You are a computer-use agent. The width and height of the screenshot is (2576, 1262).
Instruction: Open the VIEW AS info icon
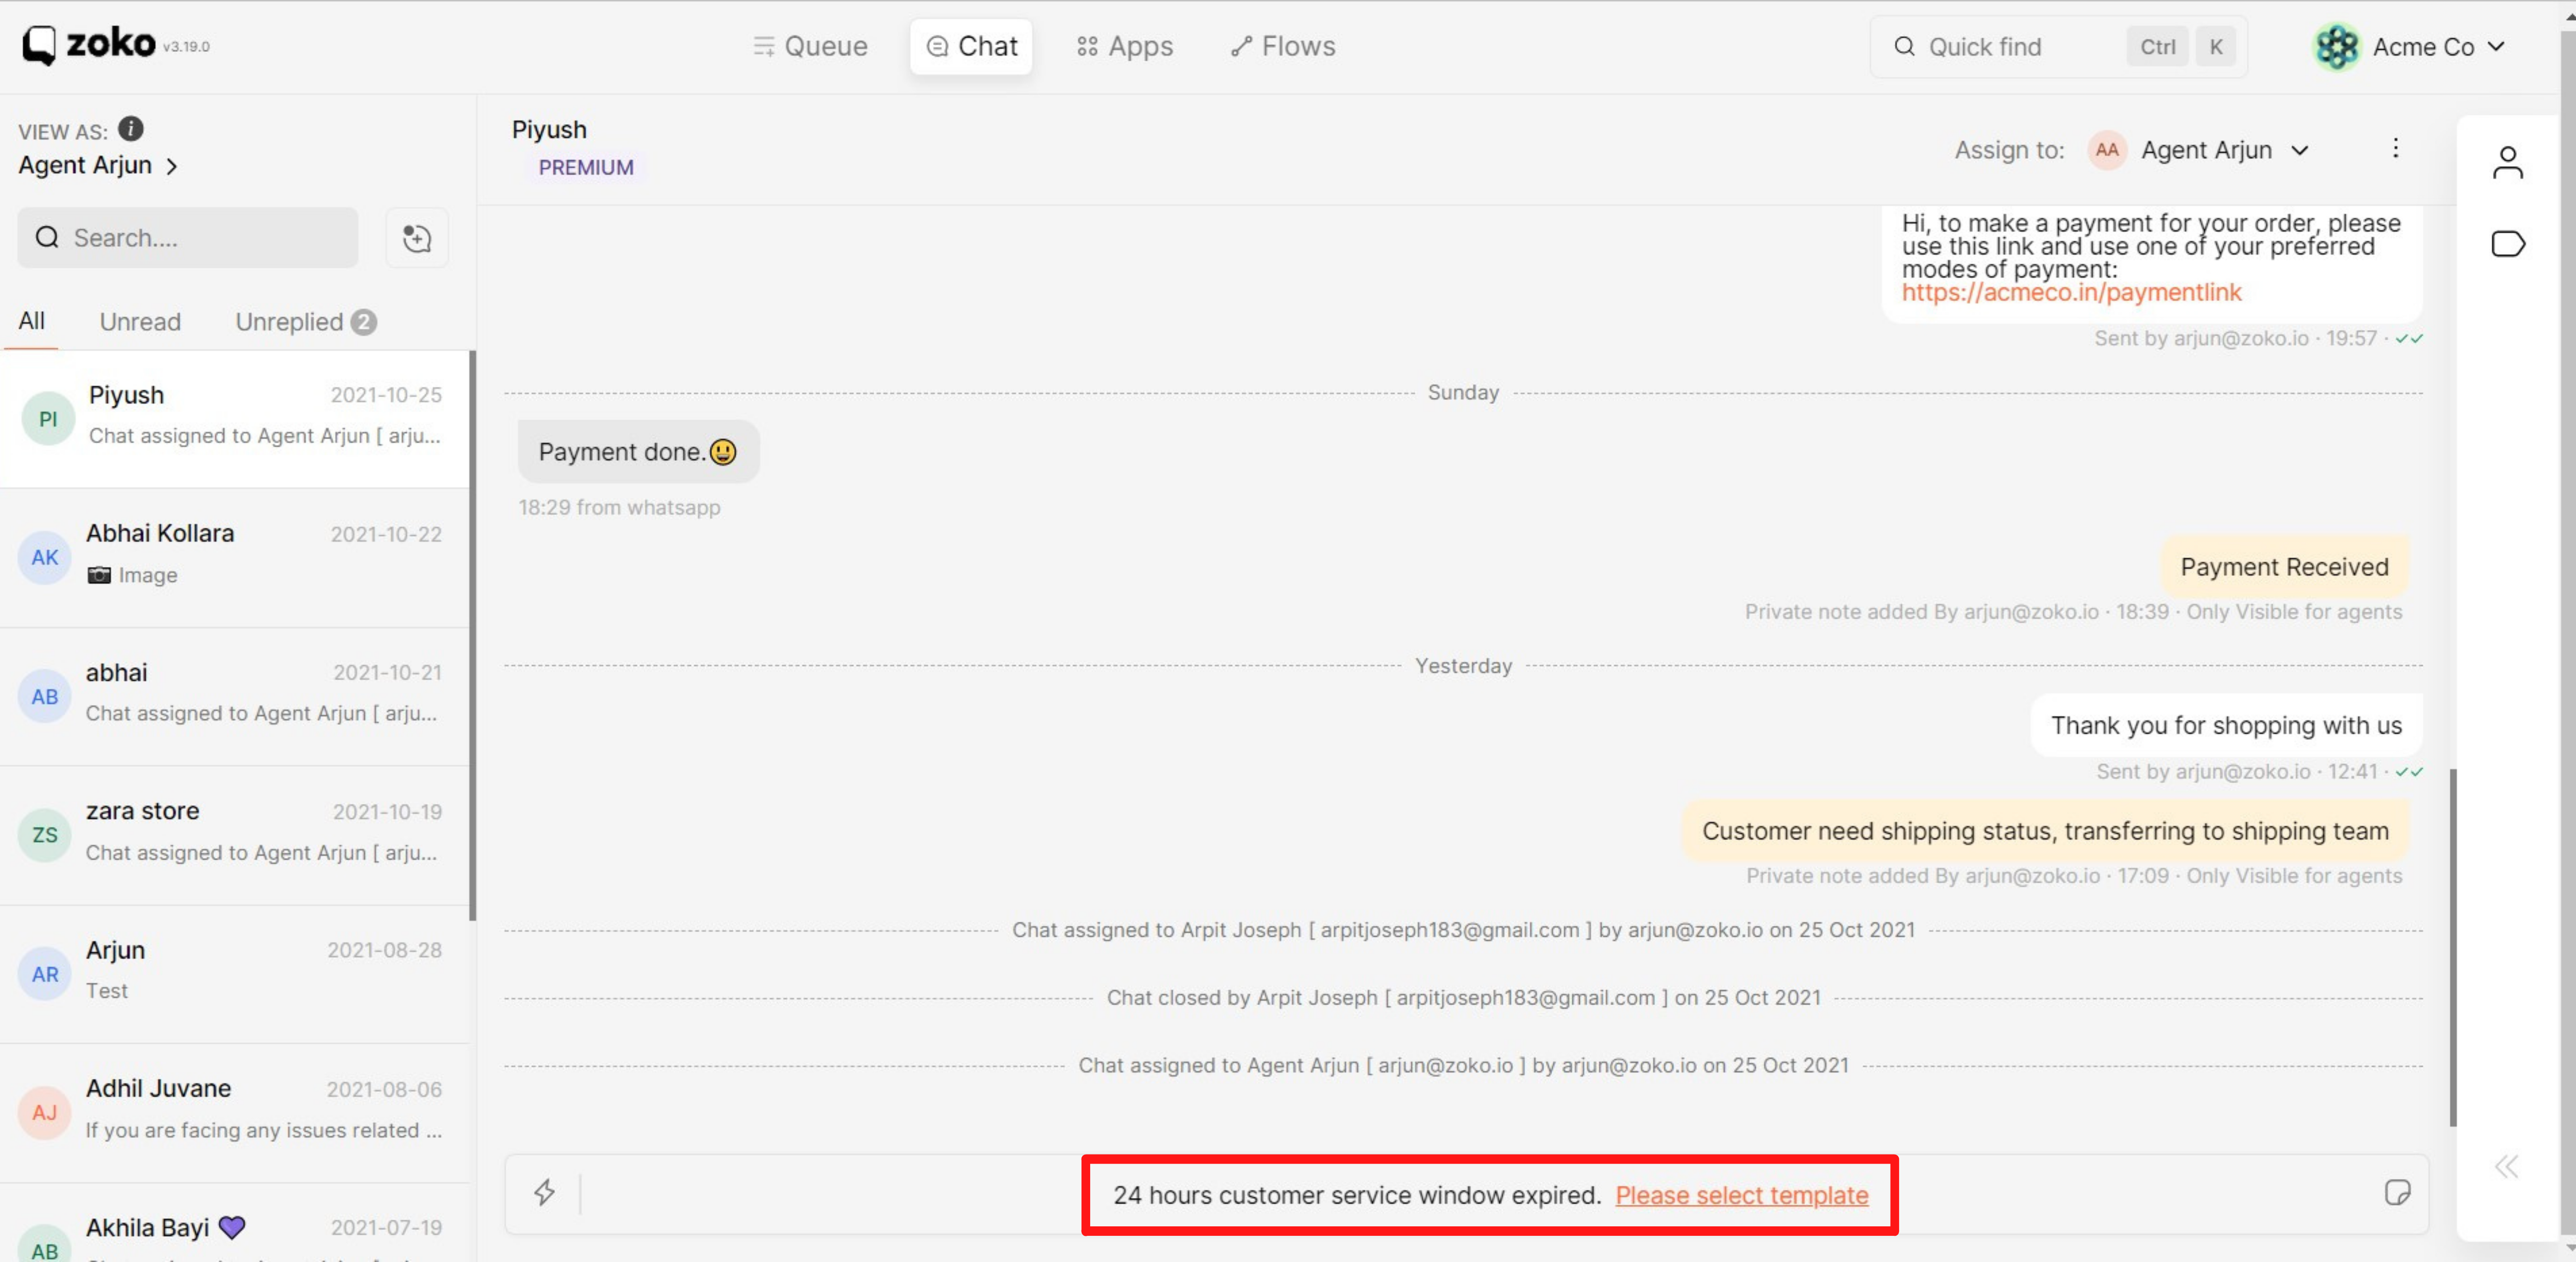point(131,129)
